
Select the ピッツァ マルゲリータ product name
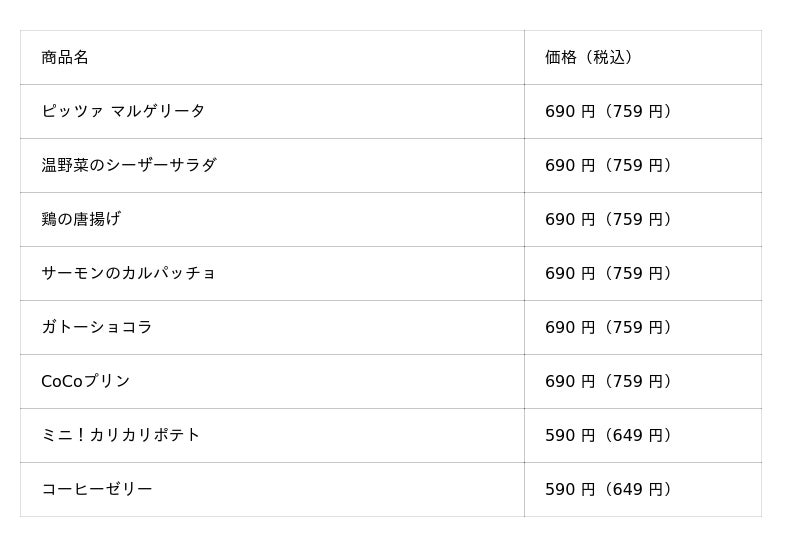tap(123, 112)
